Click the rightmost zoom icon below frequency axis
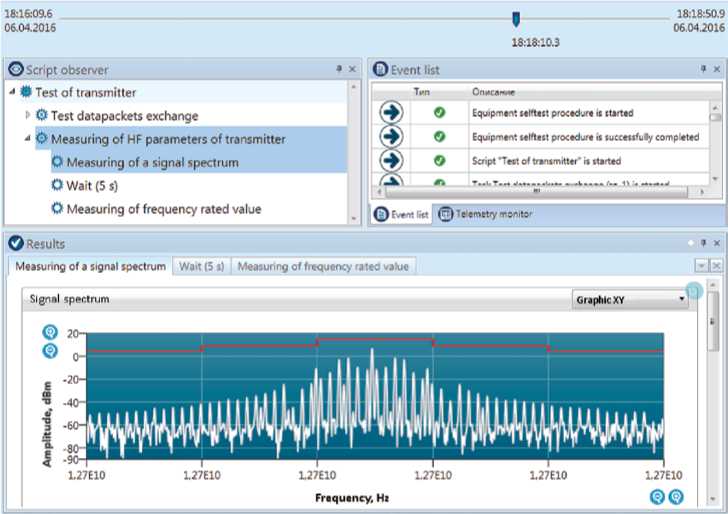 click(x=676, y=496)
